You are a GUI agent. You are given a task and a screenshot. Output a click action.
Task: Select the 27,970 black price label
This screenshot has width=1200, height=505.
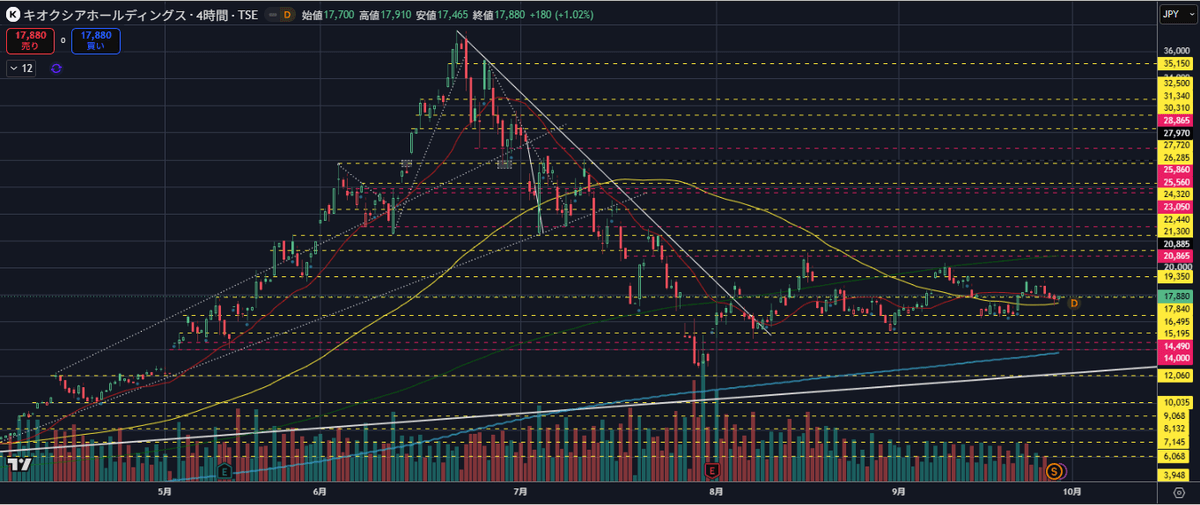coord(1175,132)
